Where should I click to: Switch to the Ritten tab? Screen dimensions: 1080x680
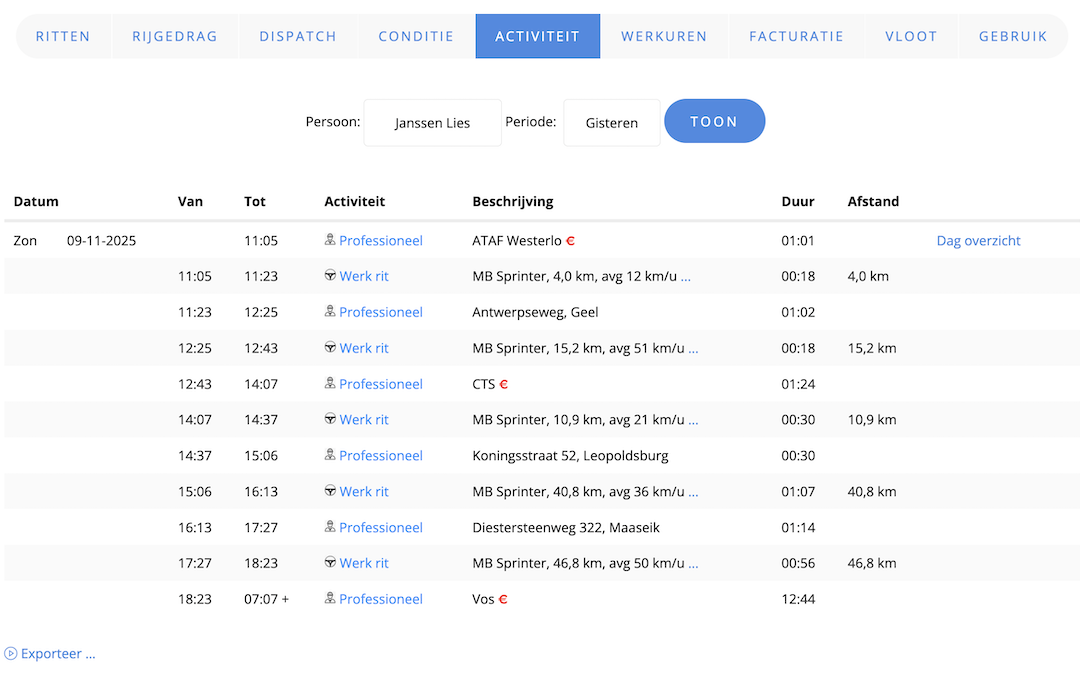tap(63, 36)
